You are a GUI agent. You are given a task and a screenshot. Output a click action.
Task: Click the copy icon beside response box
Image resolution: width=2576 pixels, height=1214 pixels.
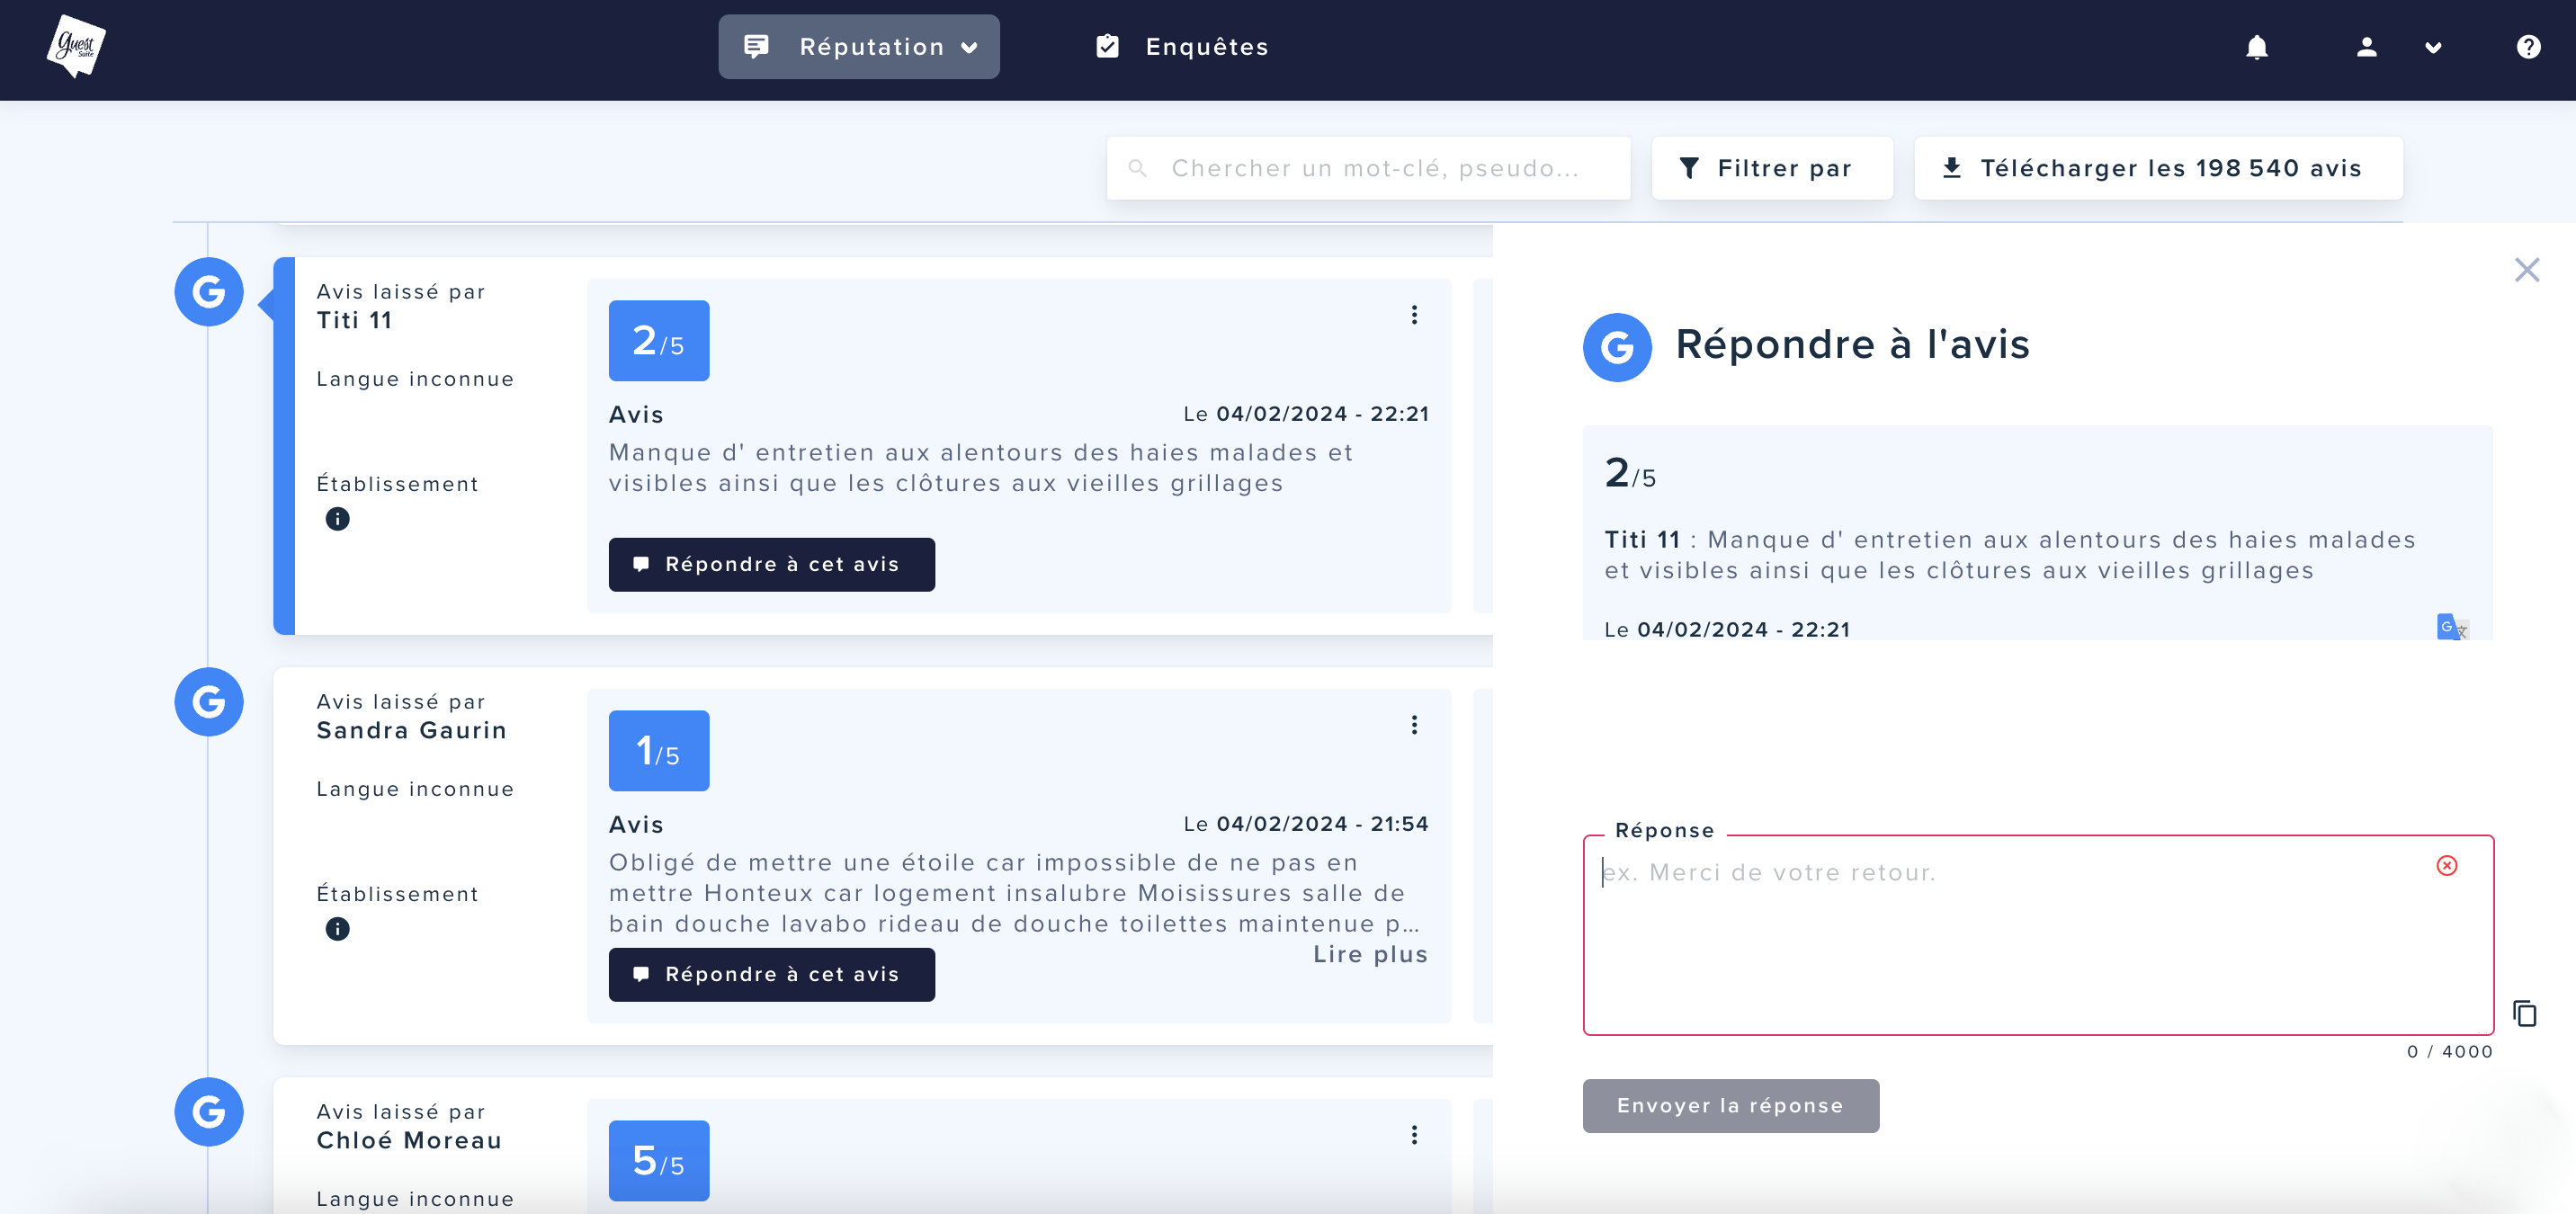pos(2524,1013)
